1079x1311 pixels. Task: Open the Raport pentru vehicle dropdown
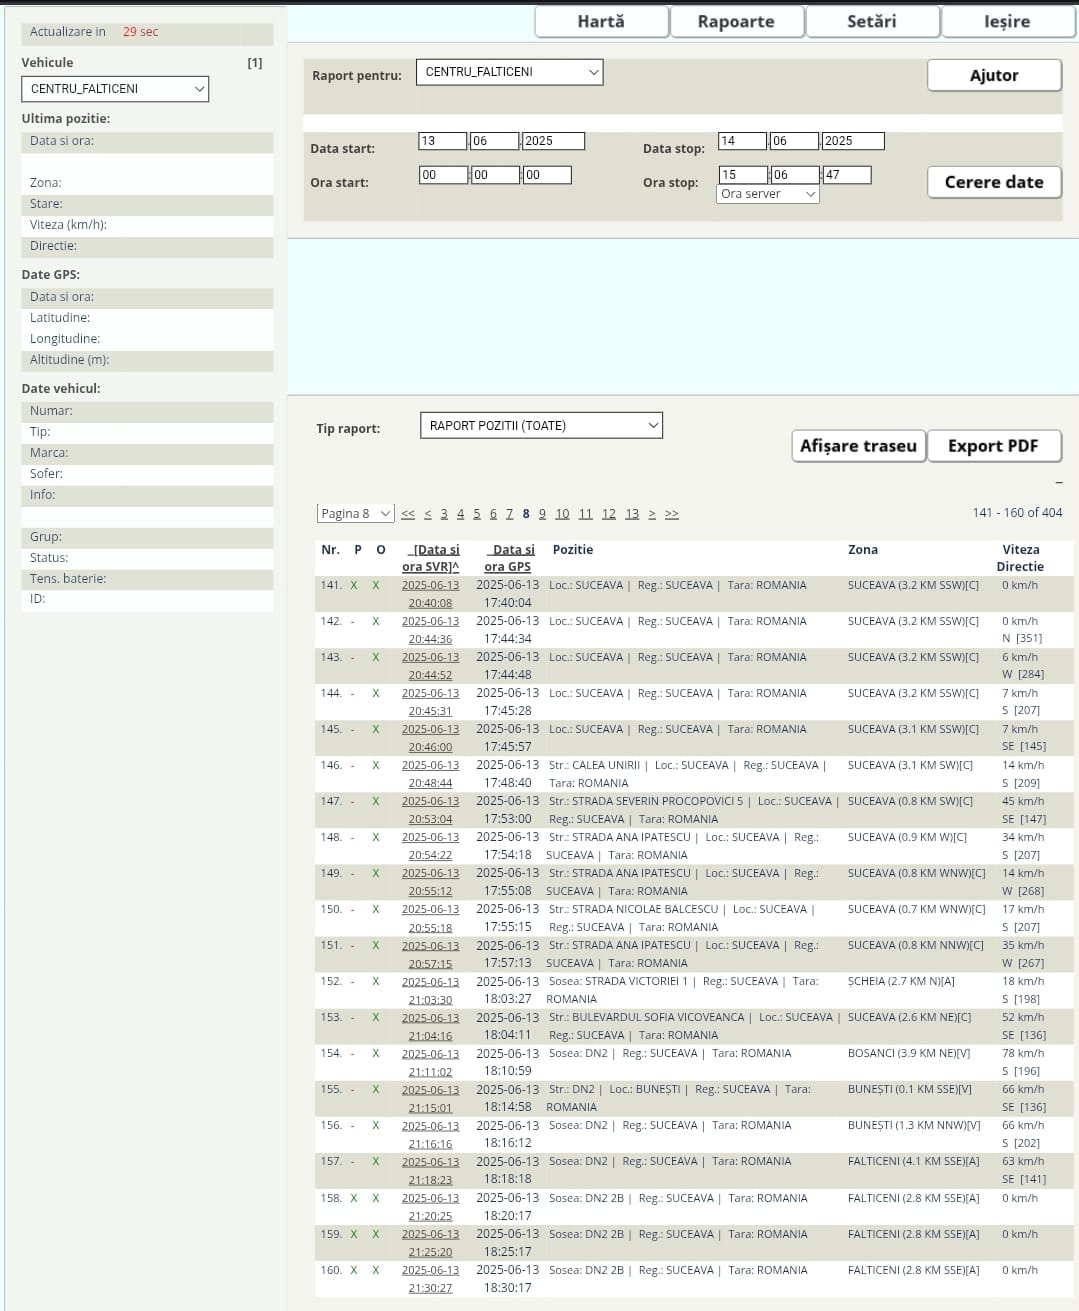(x=509, y=72)
